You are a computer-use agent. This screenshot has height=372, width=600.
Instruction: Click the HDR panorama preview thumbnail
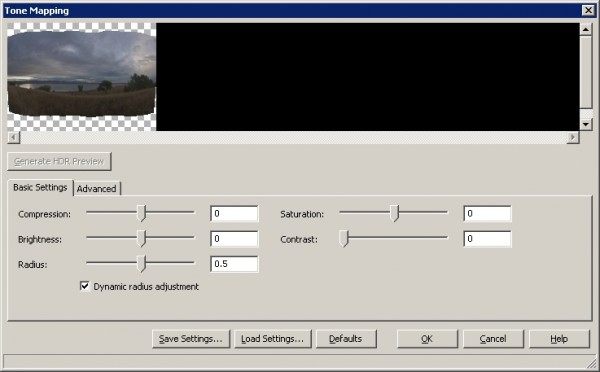82,77
